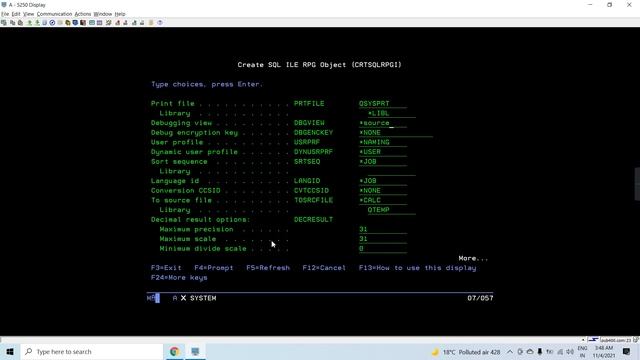Click the F24=More keys label

pyautogui.click(x=179, y=278)
